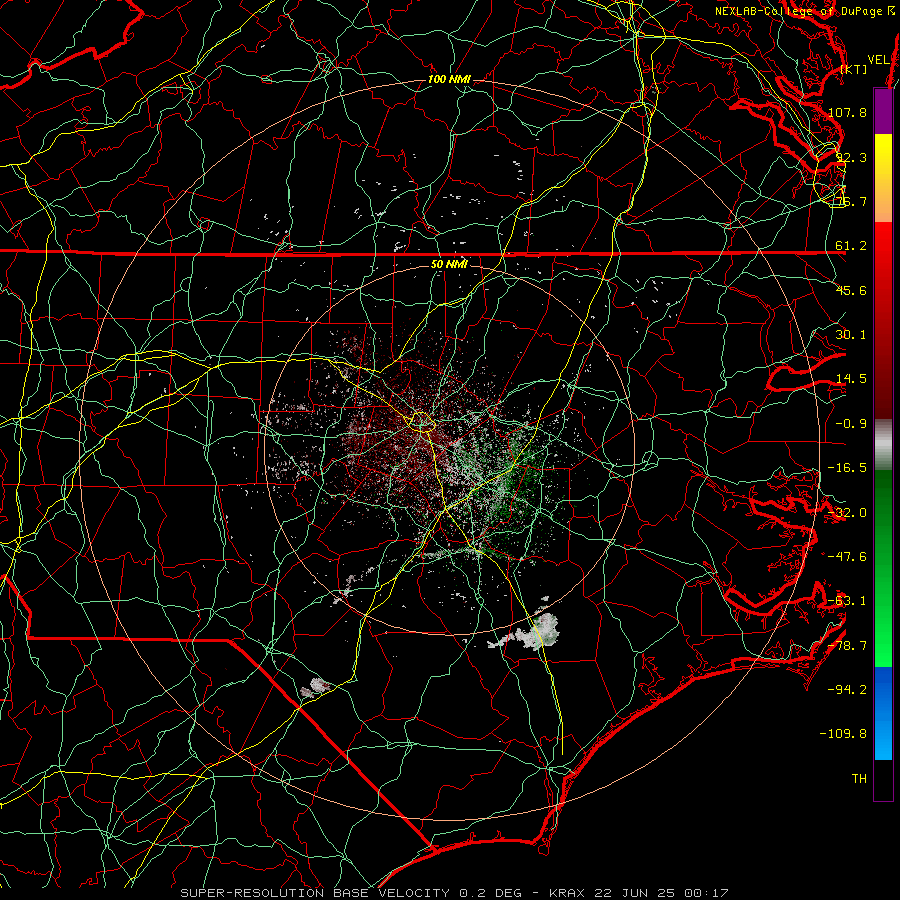The height and width of the screenshot is (900, 900).
Task: Select the 30.1 velocity scale value
Action: point(851,335)
